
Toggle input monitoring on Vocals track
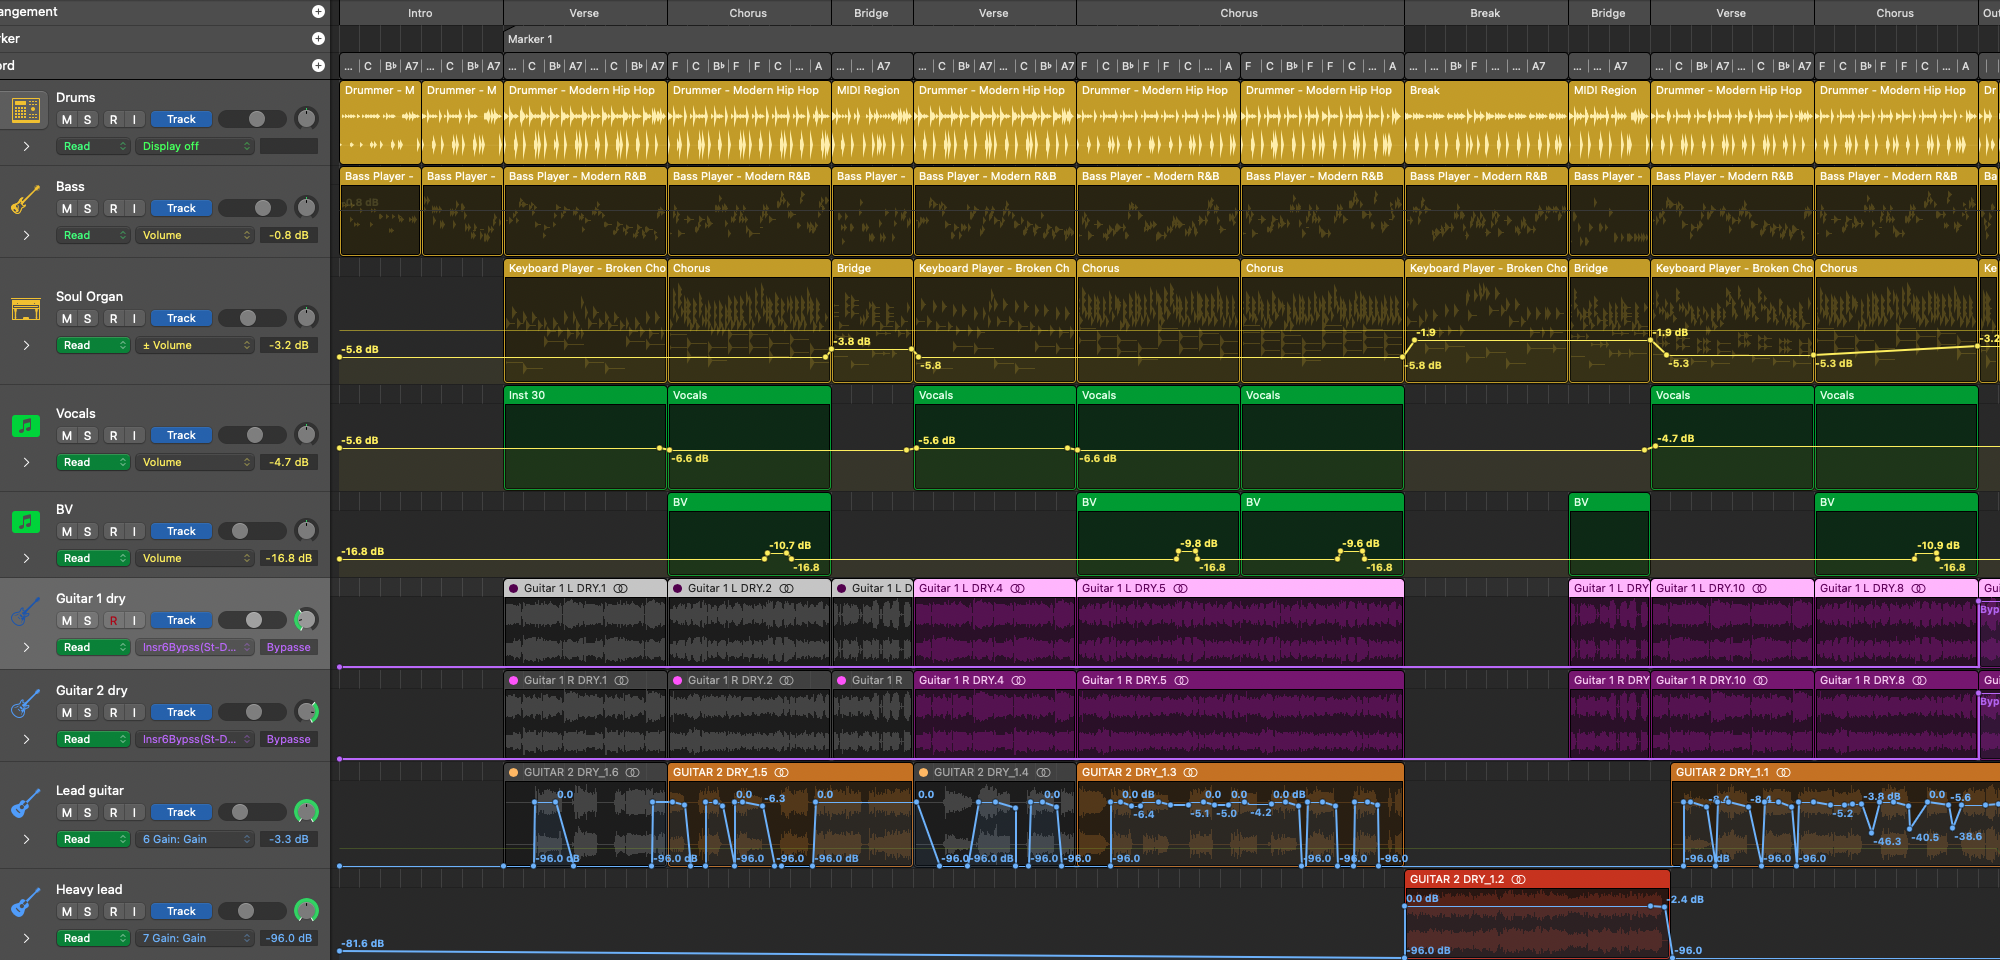coord(134,436)
